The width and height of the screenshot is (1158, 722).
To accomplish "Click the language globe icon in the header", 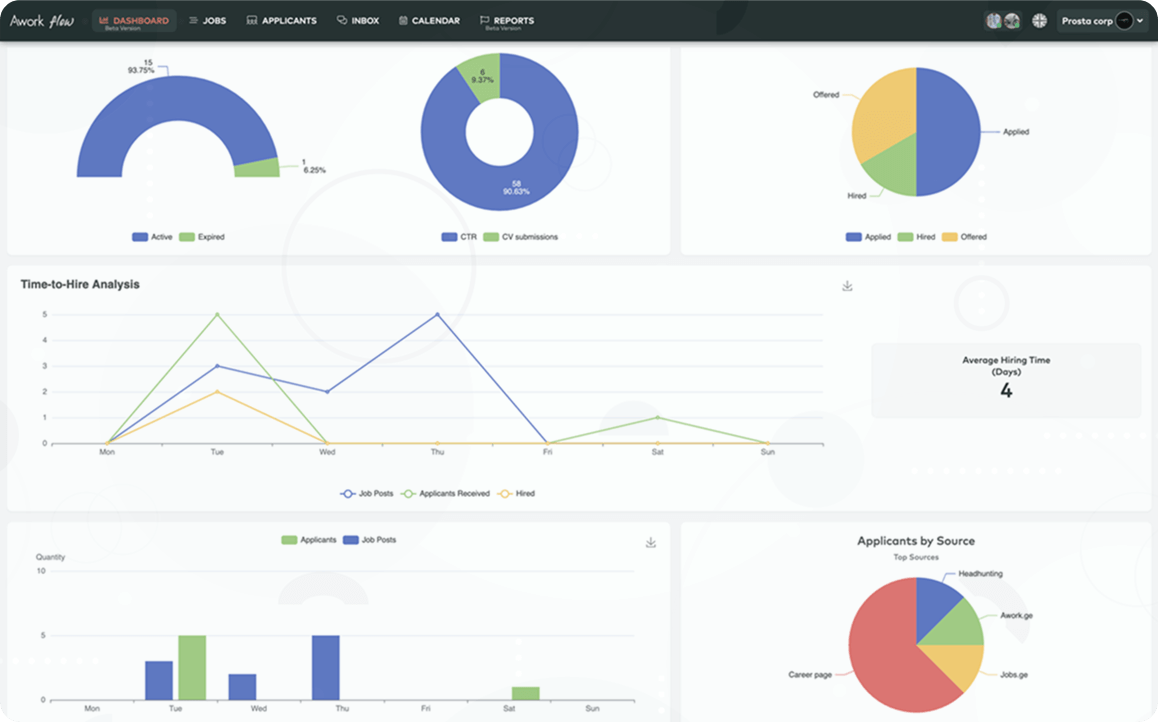I will point(1039,21).
